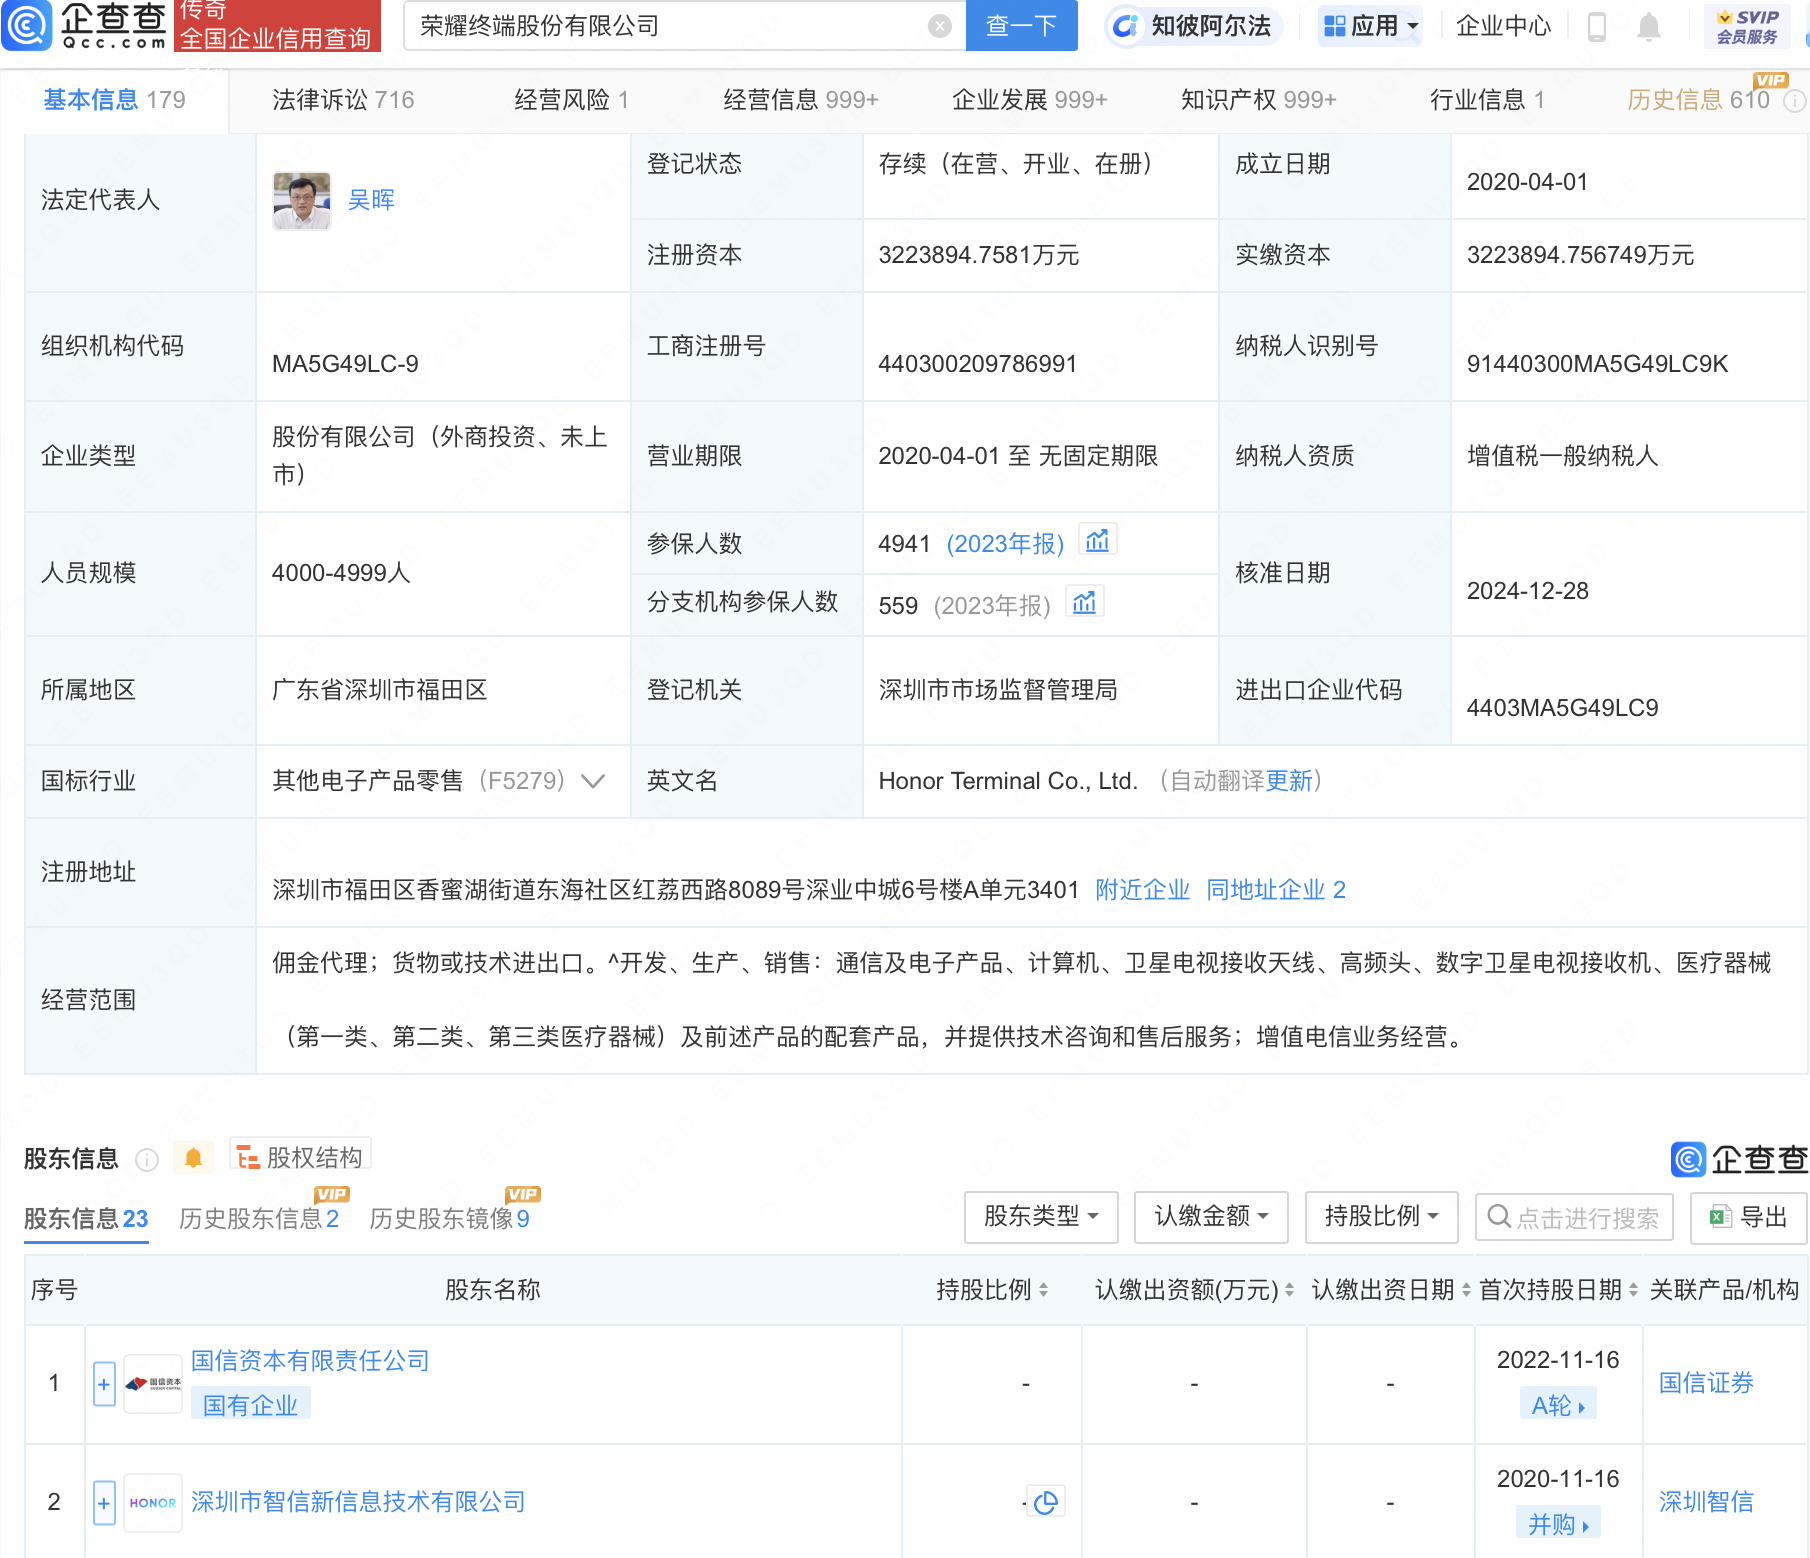
Task: Click HONOR logo thumbnail in row 2
Action: click(153, 1502)
